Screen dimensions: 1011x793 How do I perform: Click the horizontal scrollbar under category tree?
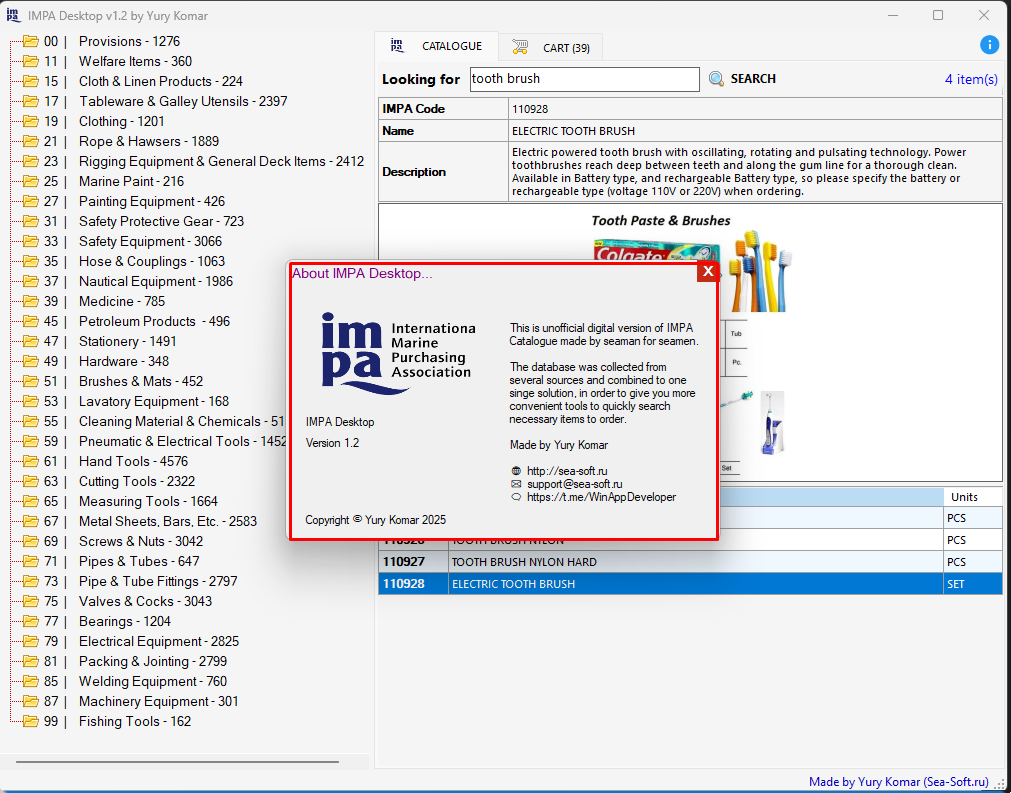click(x=178, y=762)
